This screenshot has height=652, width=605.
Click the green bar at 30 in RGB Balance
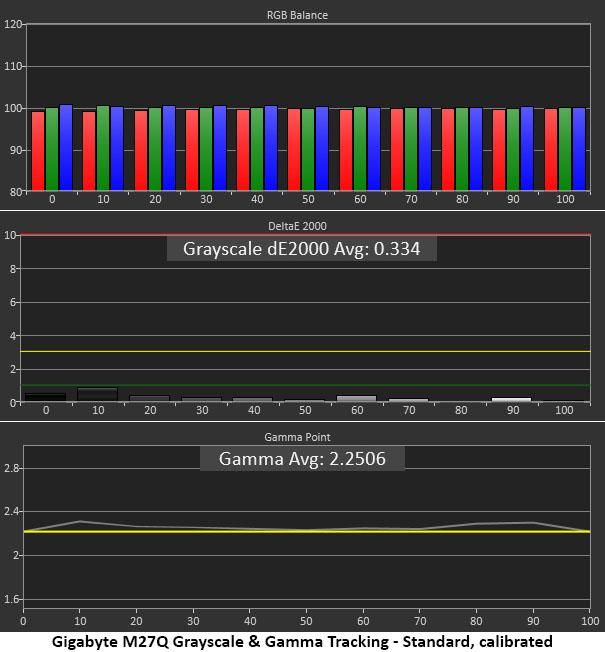pos(206,149)
